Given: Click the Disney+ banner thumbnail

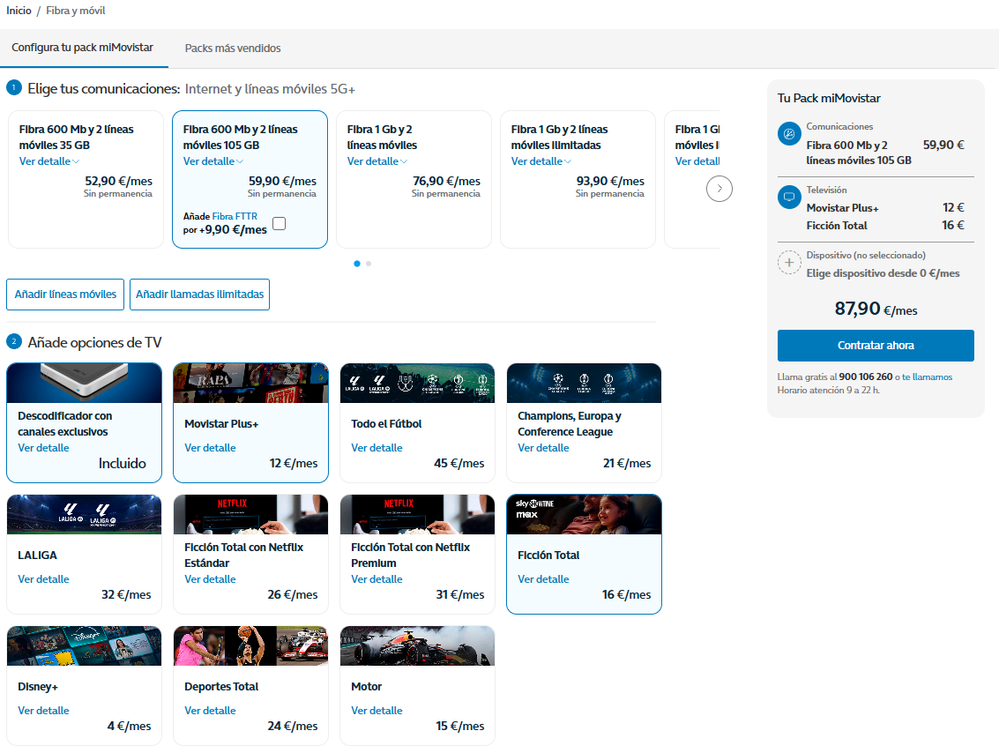Looking at the screenshot, I should (x=84, y=646).
